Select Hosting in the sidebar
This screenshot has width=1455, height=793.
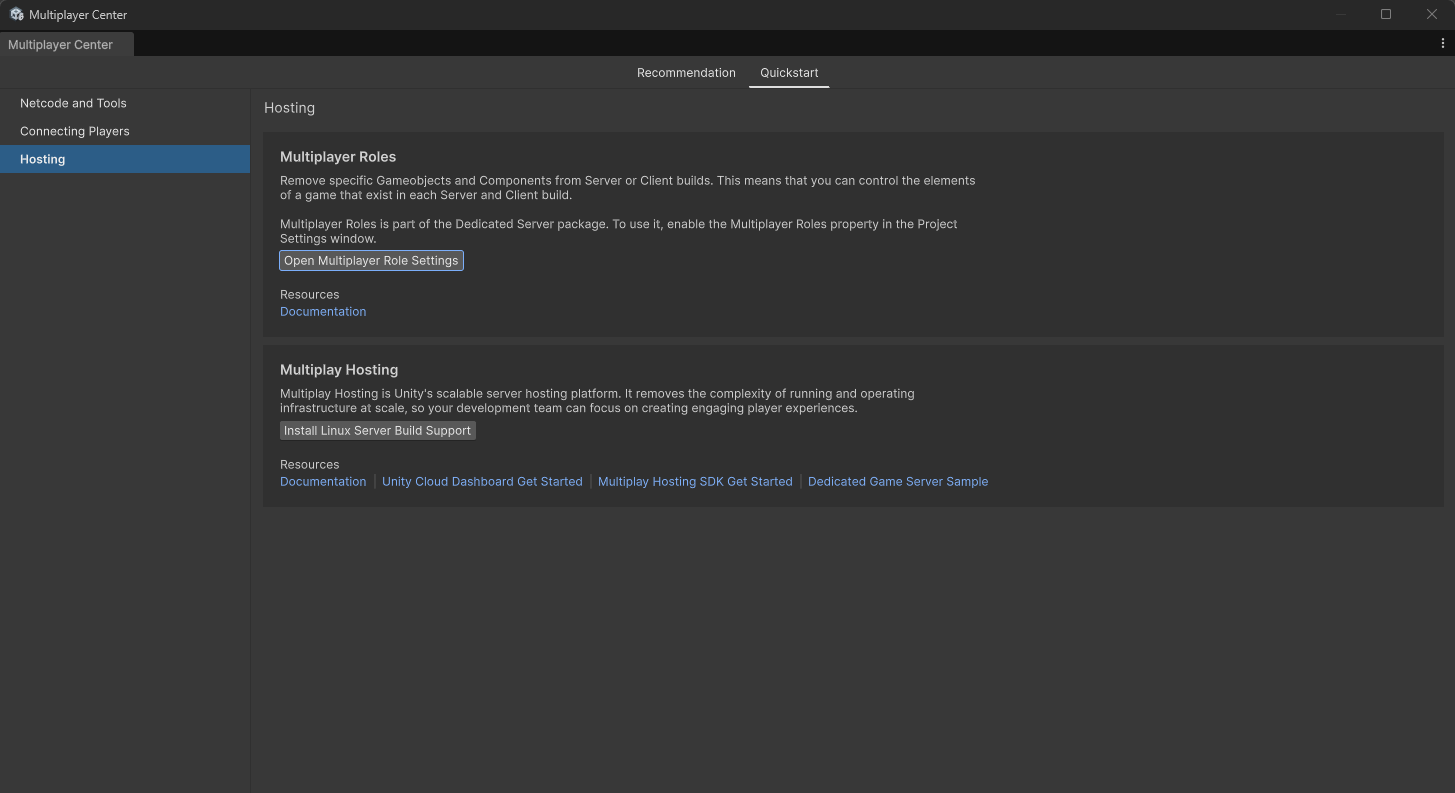point(125,159)
